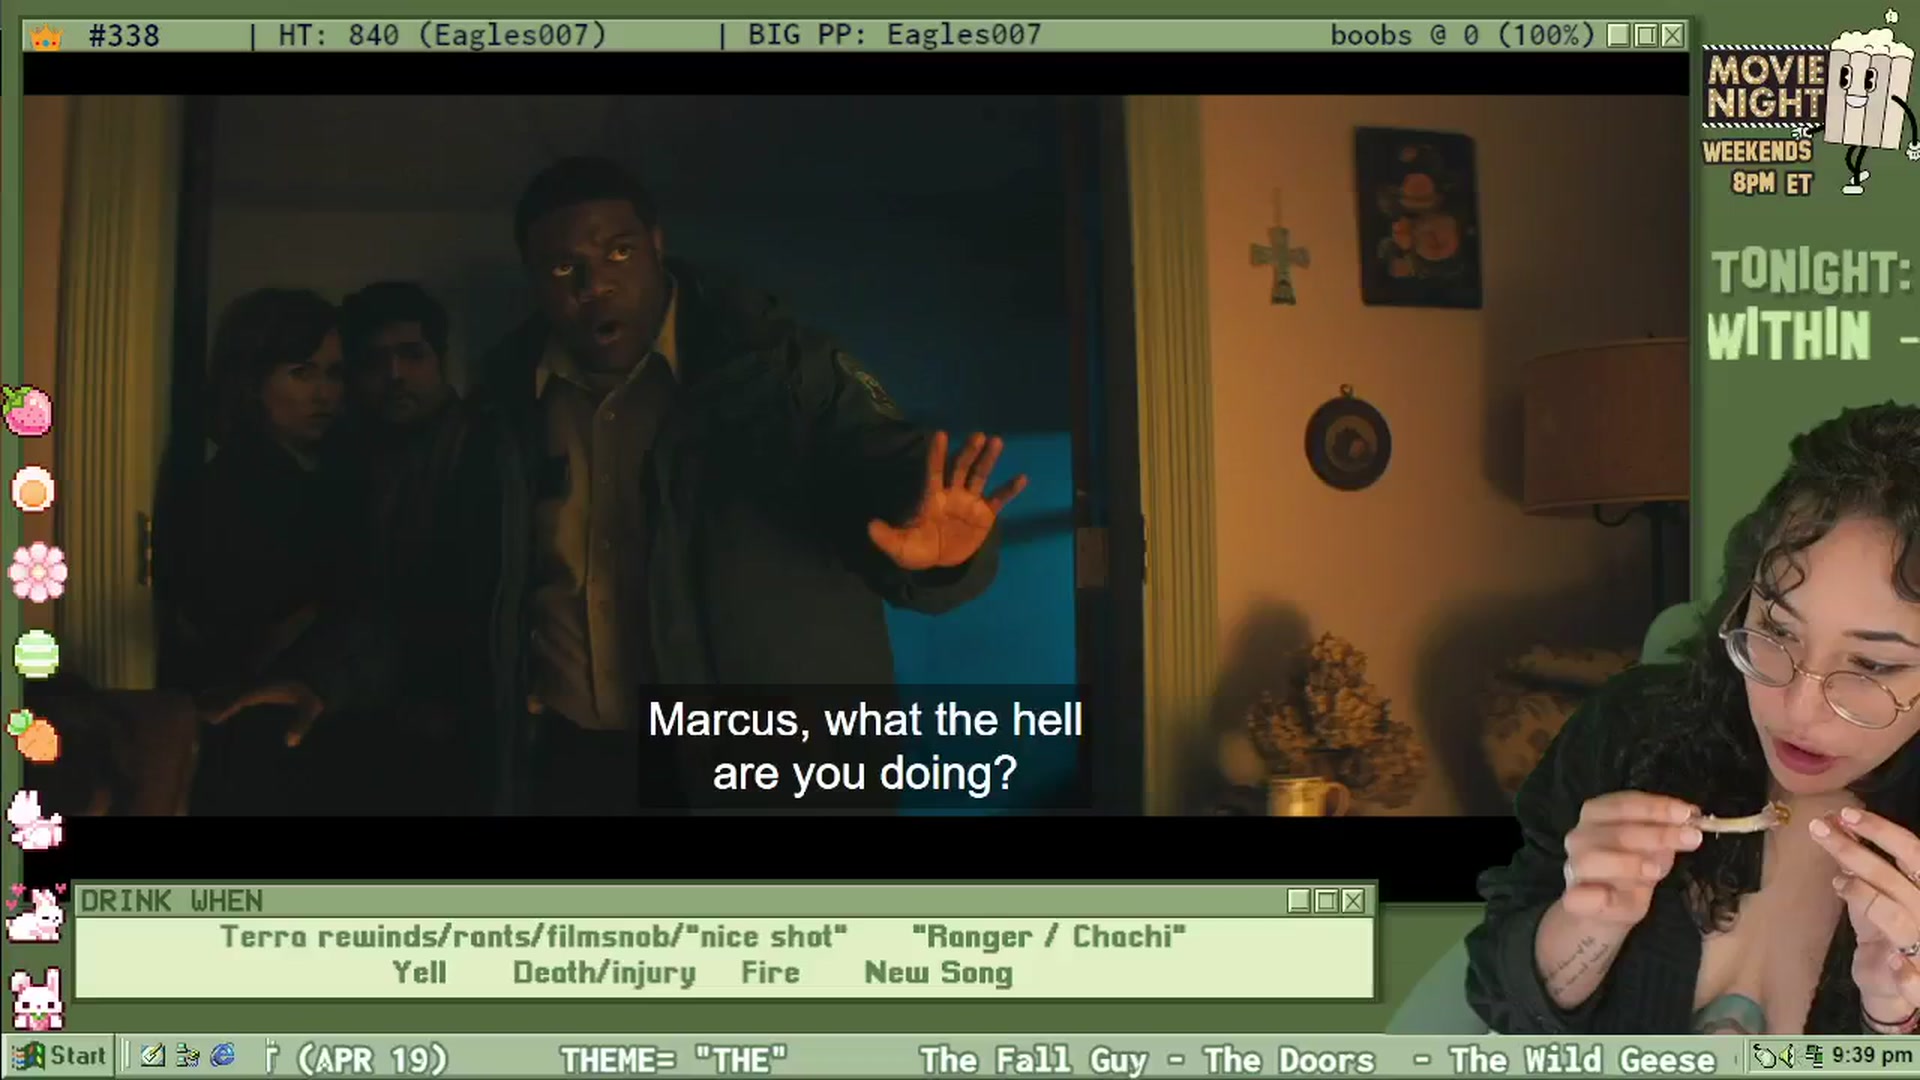This screenshot has height=1080, width=1920.
Task: Click the "Yell" drink rule
Action: (419, 973)
